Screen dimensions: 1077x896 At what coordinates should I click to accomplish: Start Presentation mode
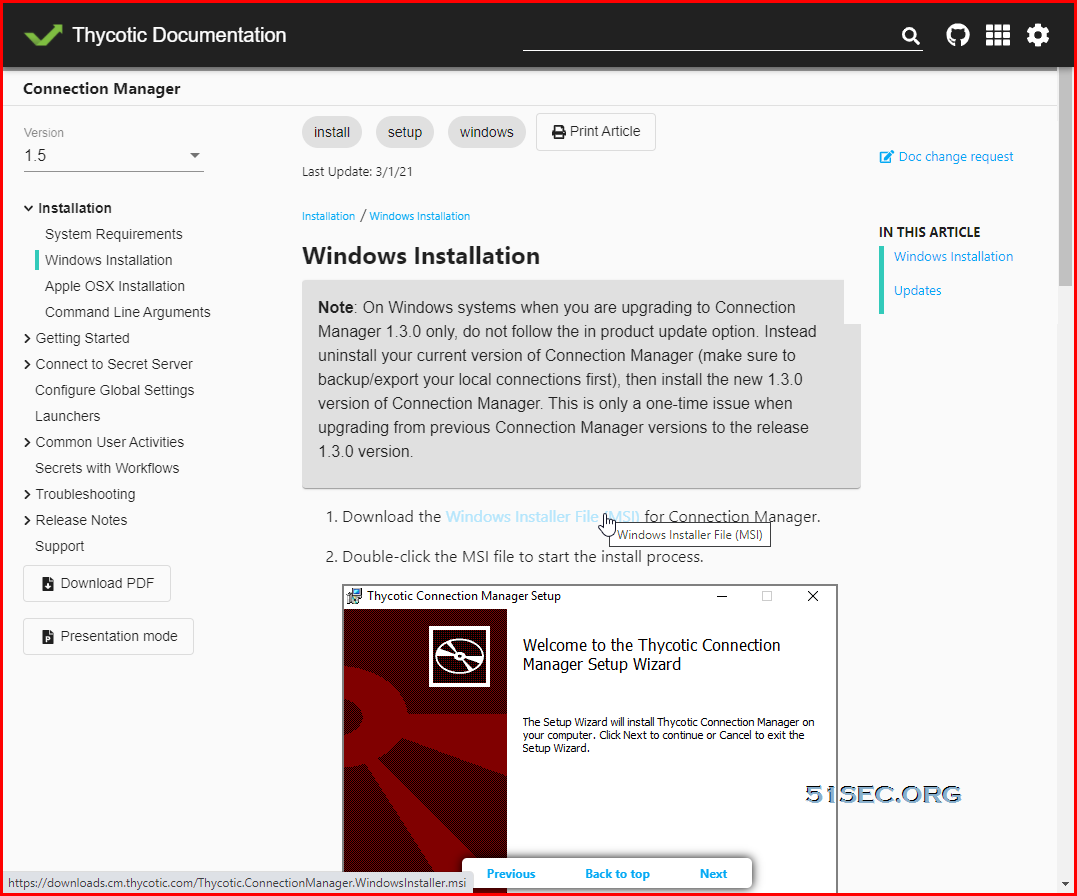[109, 636]
